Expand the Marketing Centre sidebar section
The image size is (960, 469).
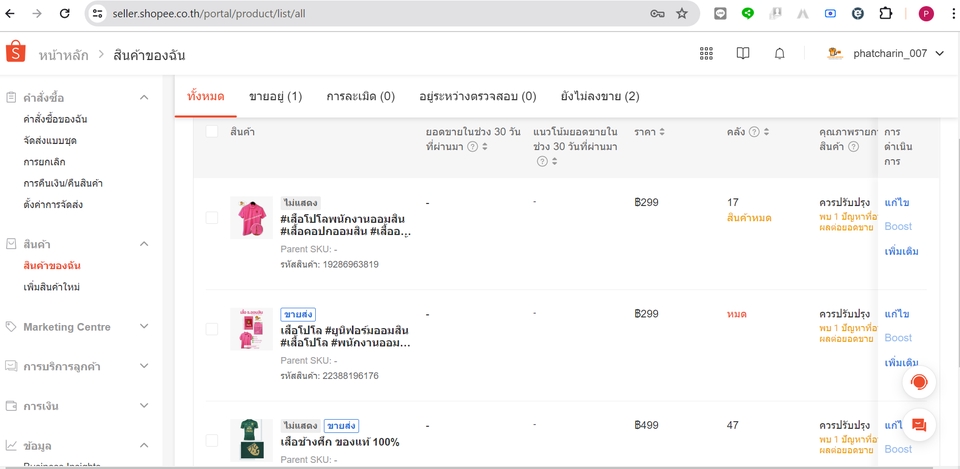click(x=144, y=326)
